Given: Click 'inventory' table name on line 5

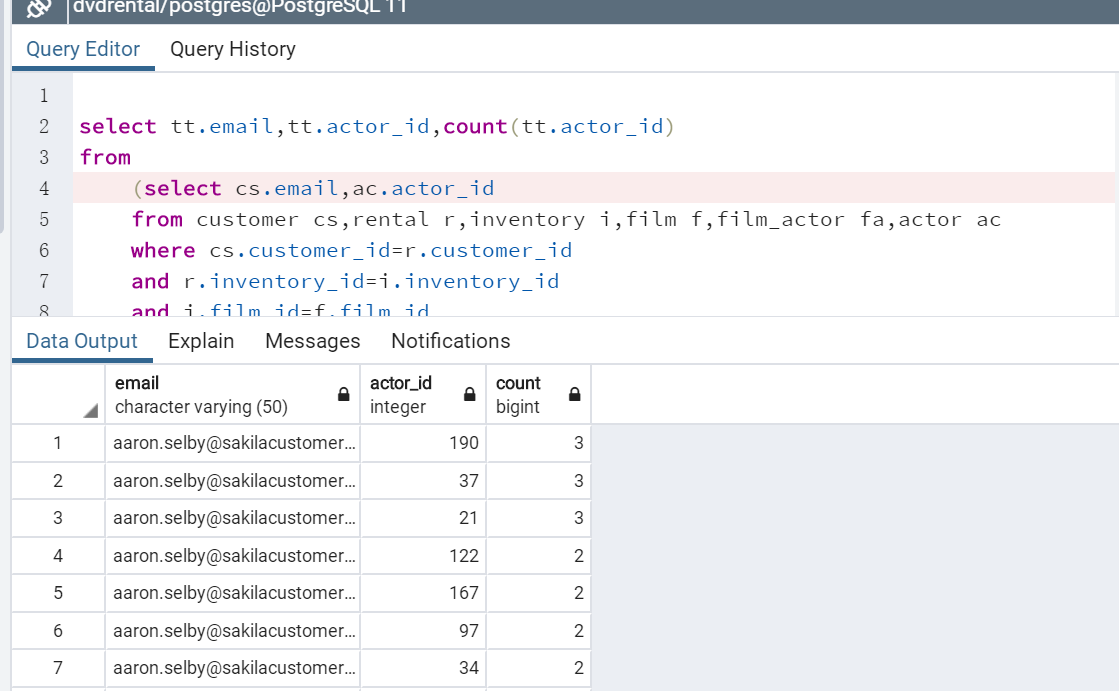Looking at the screenshot, I should [x=527, y=219].
